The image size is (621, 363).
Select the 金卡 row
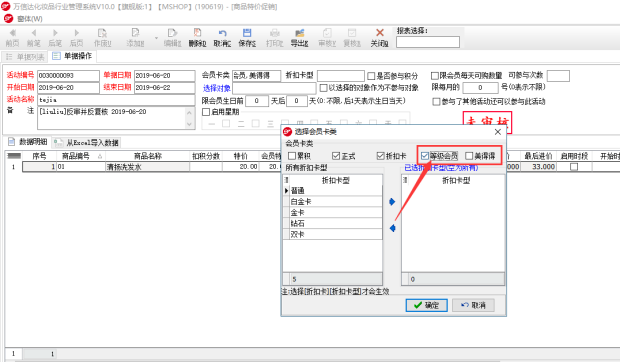(336, 213)
